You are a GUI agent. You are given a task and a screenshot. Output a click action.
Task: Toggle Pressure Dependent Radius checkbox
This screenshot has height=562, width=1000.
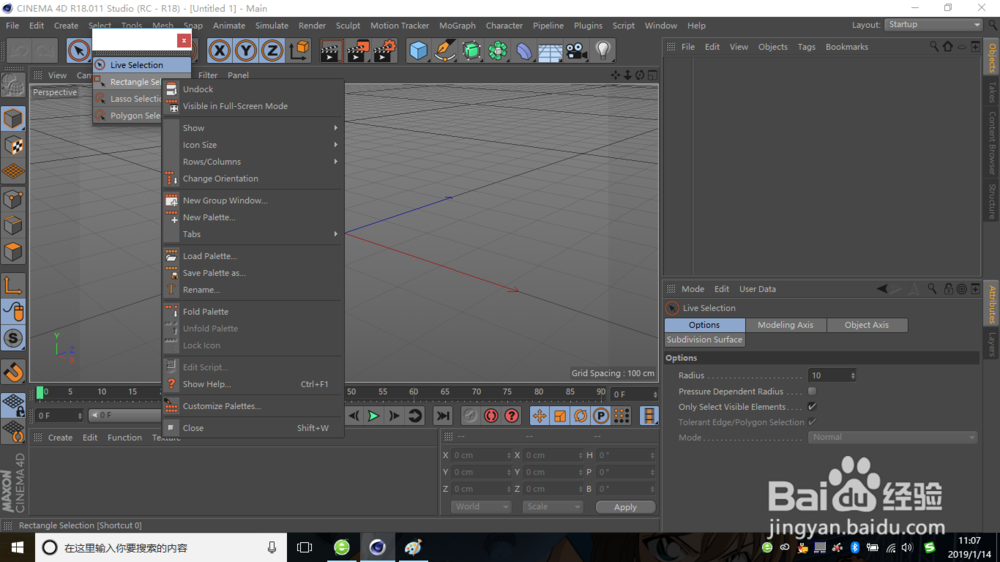pyautogui.click(x=812, y=391)
